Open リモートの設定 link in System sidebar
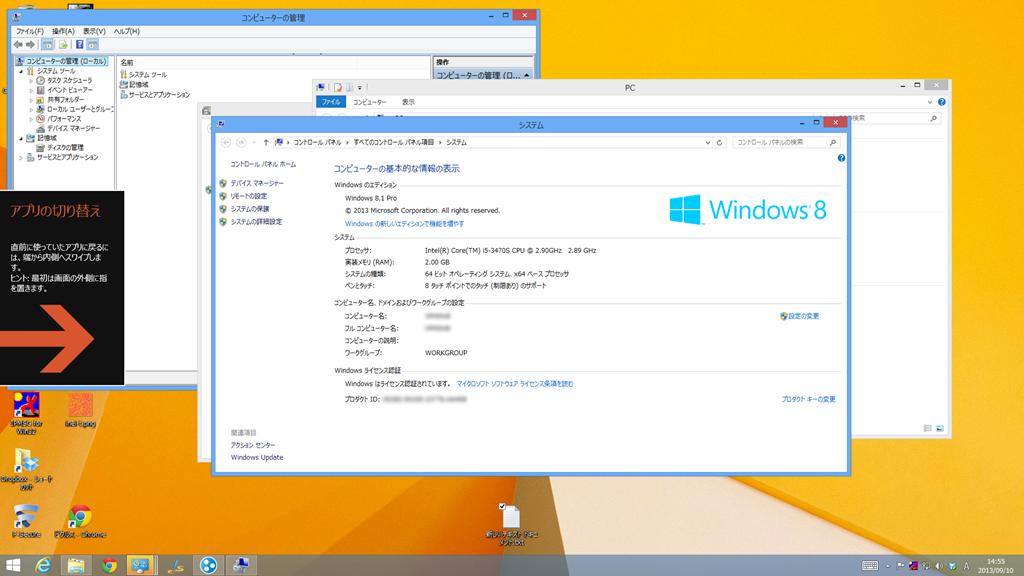The image size is (1024, 576). pyautogui.click(x=248, y=196)
